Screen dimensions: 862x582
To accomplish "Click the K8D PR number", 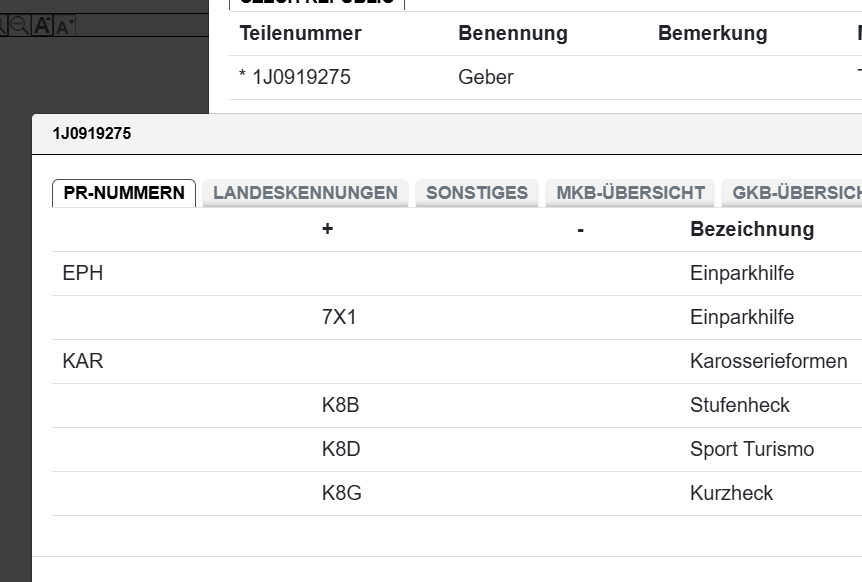I will pos(341,449).
